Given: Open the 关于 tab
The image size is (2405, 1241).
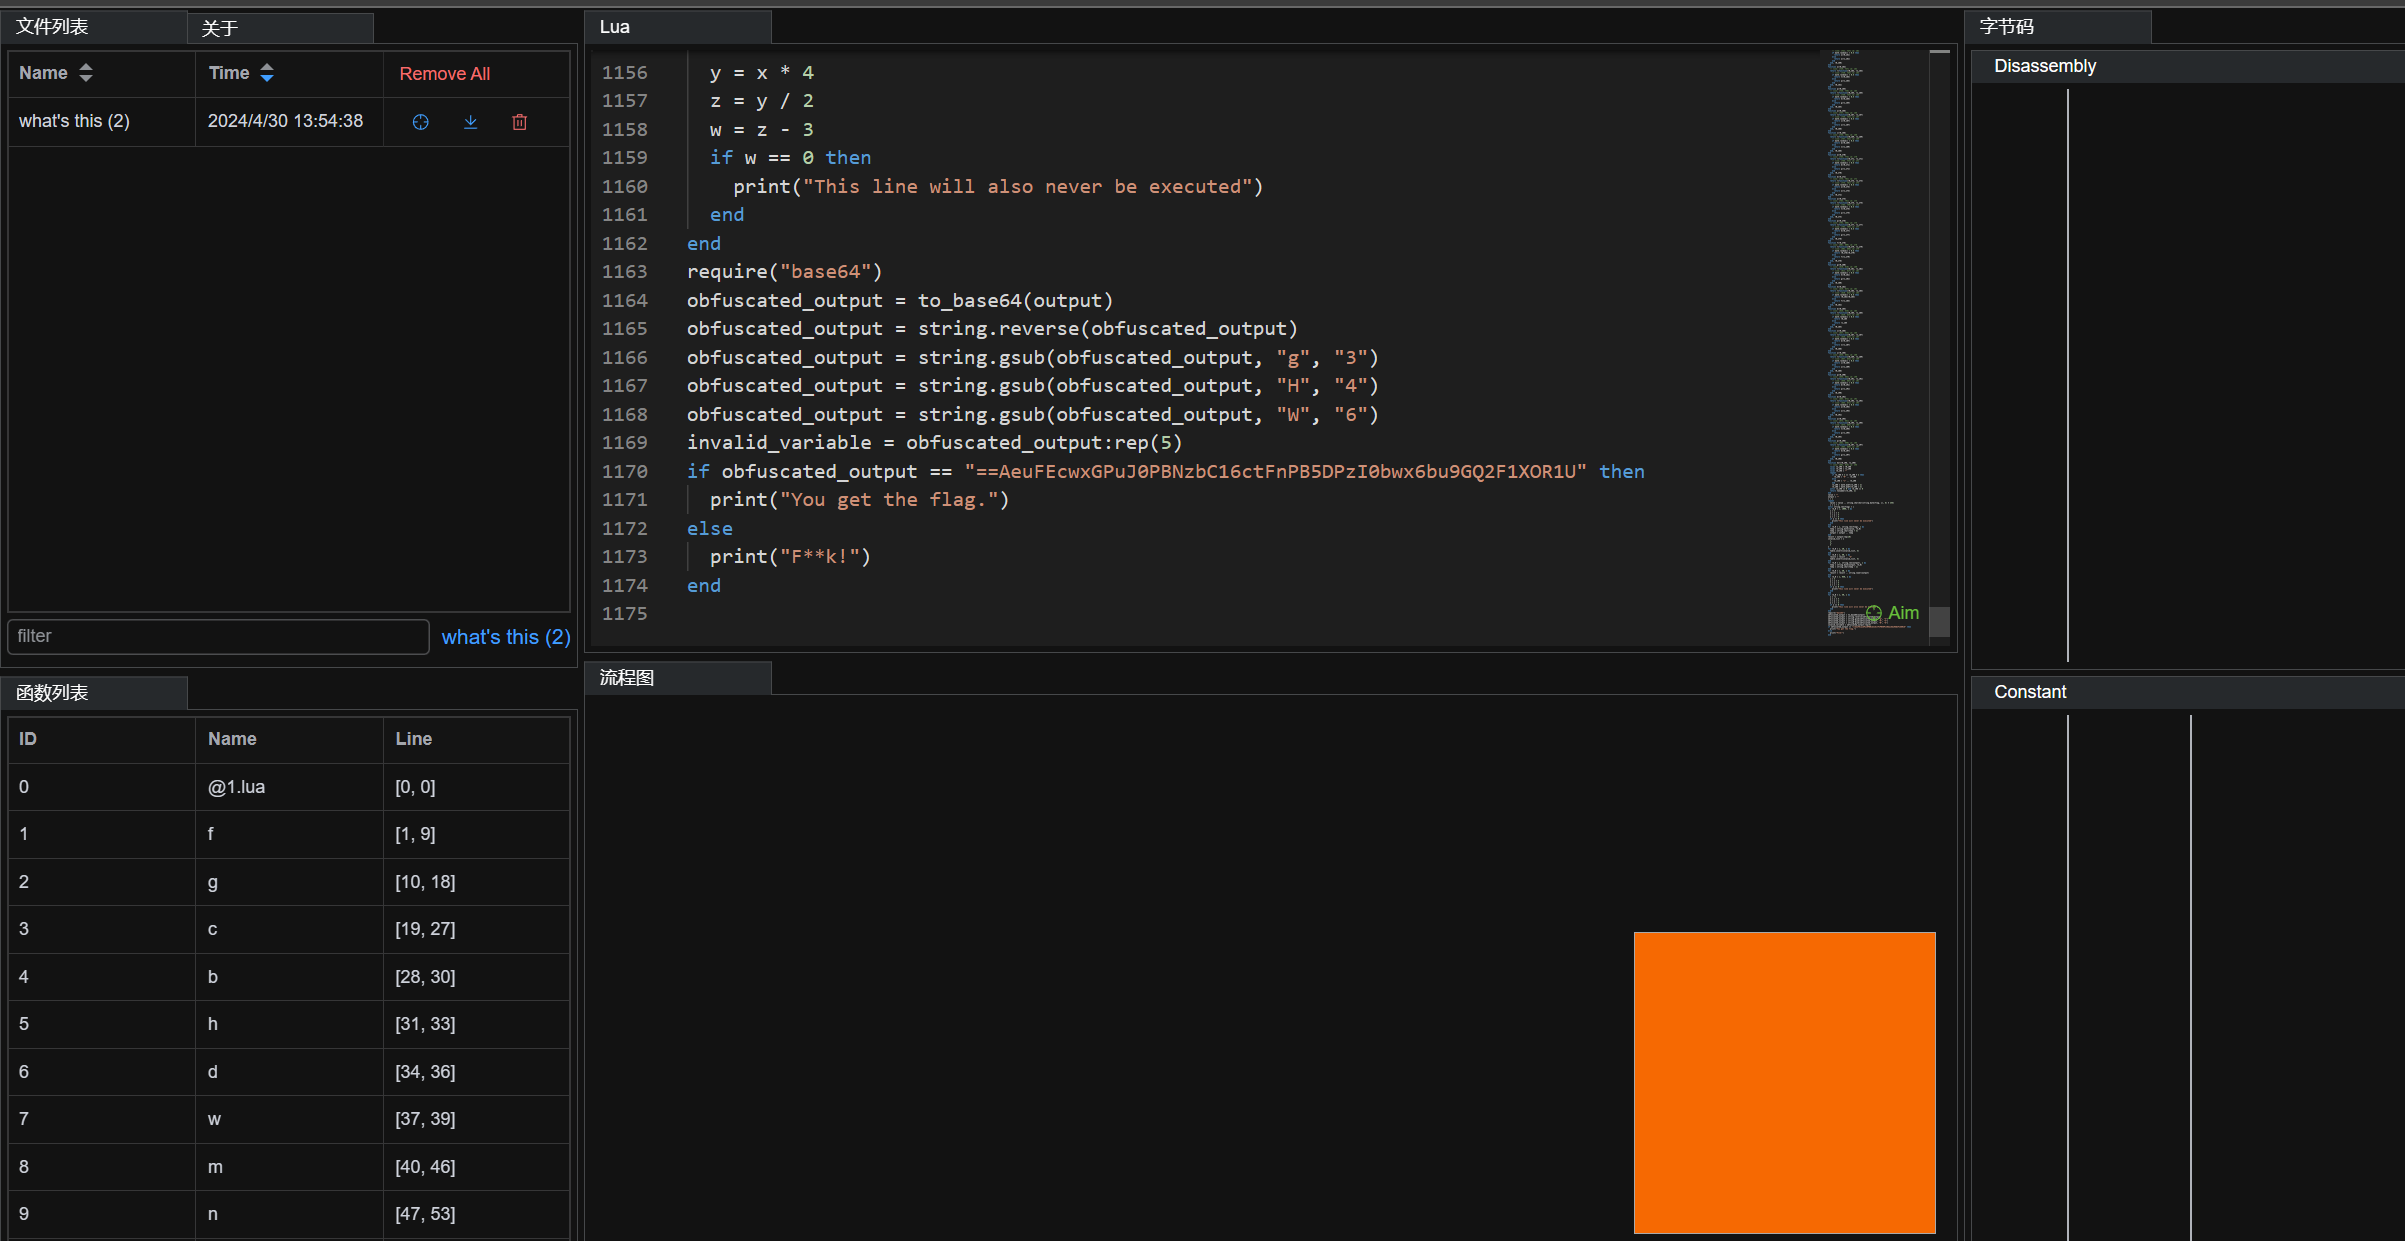Looking at the screenshot, I should click(220, 28).
